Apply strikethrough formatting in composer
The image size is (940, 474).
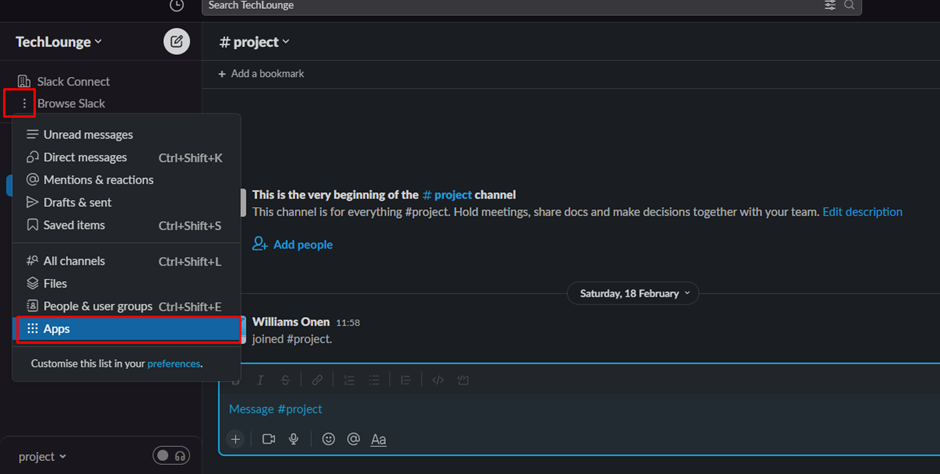coord(285,380)
